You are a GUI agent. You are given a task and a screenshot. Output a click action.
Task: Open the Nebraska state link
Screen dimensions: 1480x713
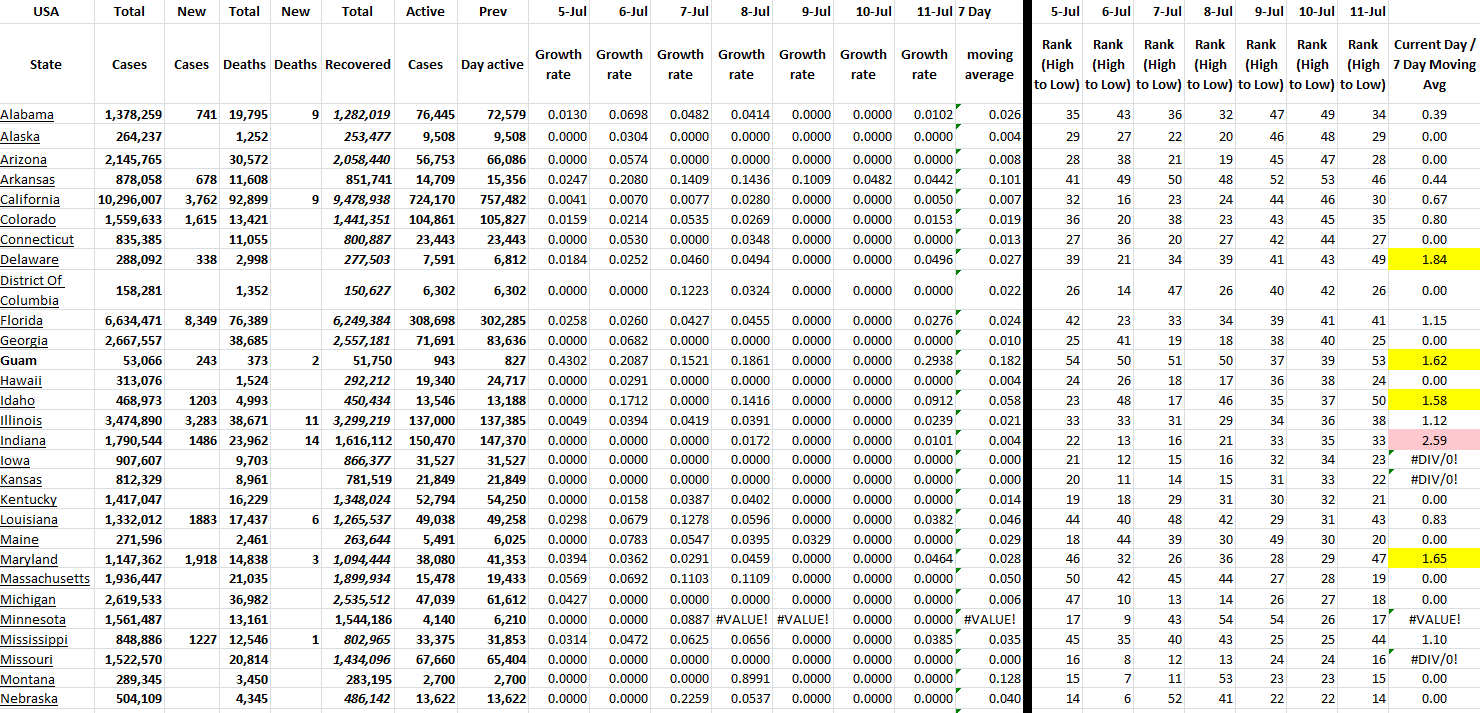coord(29,699)
